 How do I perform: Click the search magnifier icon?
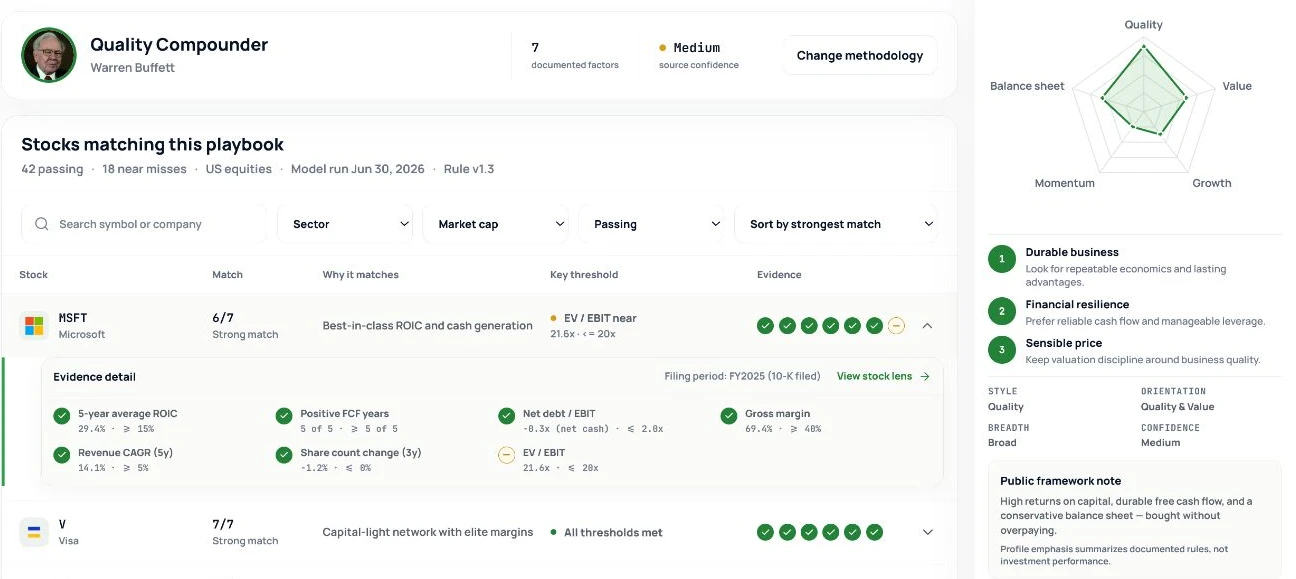coord(42,224)
